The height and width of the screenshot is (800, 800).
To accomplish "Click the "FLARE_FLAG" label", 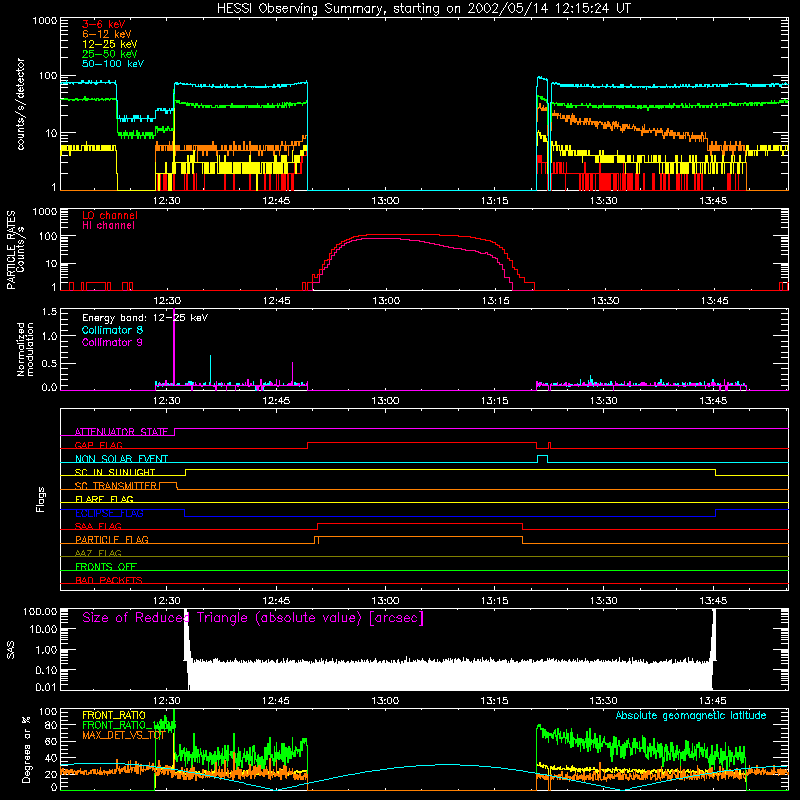I will coord(104,499).
